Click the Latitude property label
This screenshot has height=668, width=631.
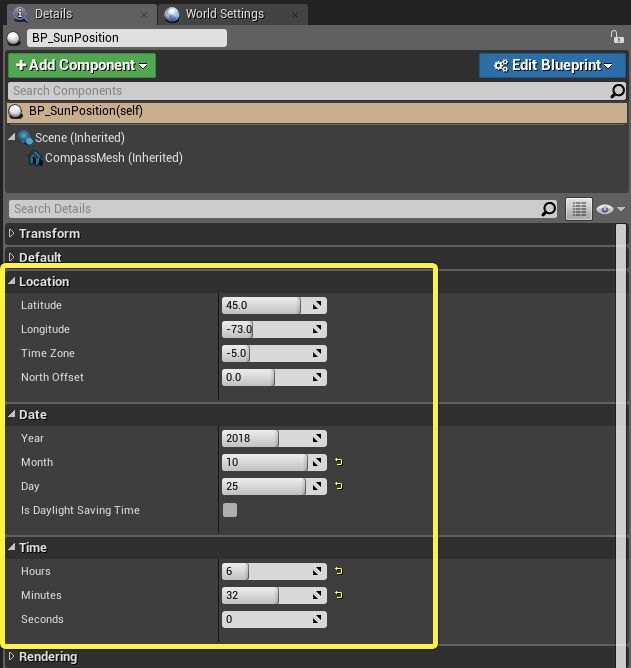pyautogui.click(x=41, y=305)
